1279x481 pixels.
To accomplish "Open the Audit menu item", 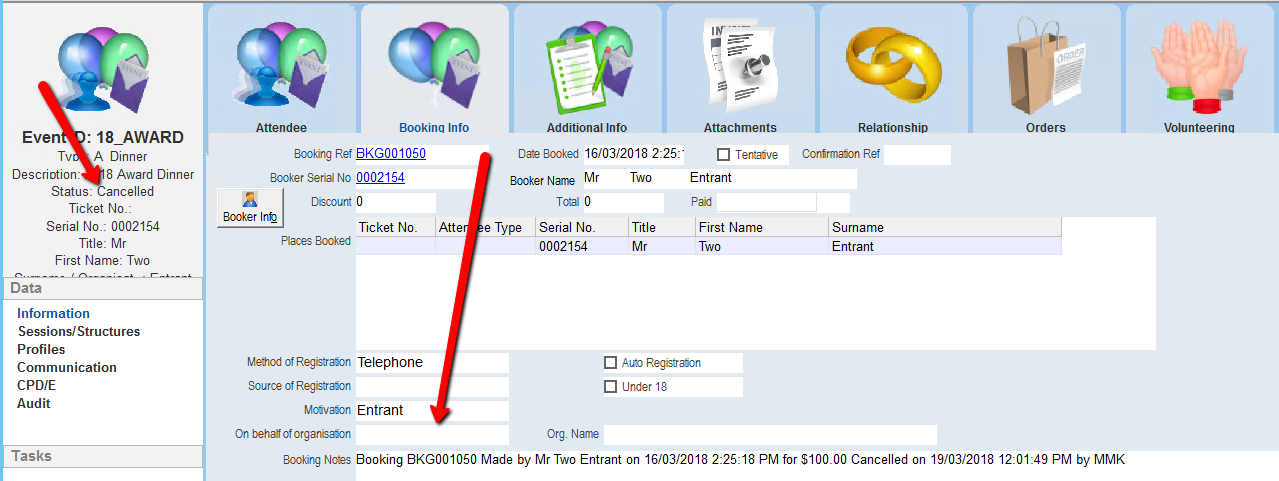I will pos(34,404).
